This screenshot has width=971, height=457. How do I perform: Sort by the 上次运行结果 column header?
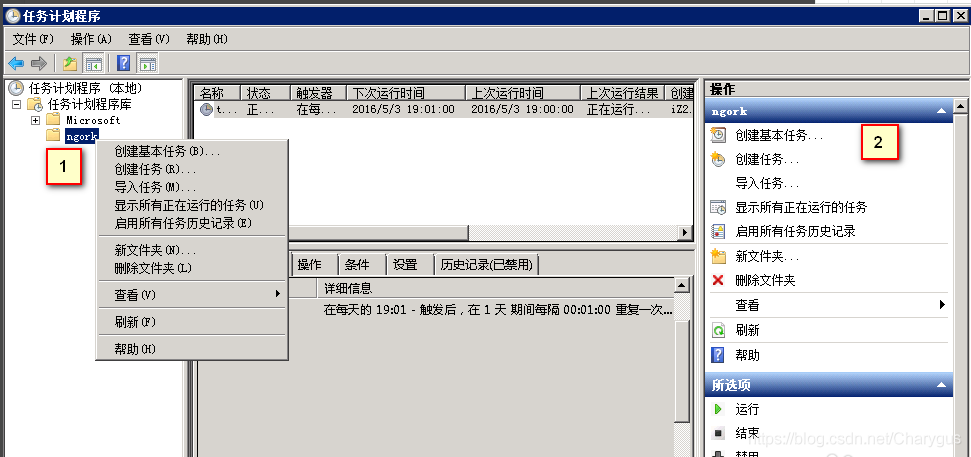coord(622,93)
